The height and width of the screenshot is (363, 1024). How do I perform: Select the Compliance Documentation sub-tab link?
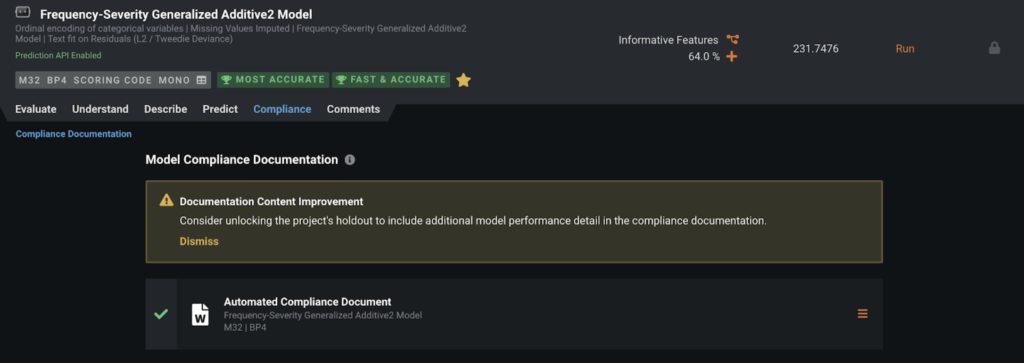(x=74, y=134)
